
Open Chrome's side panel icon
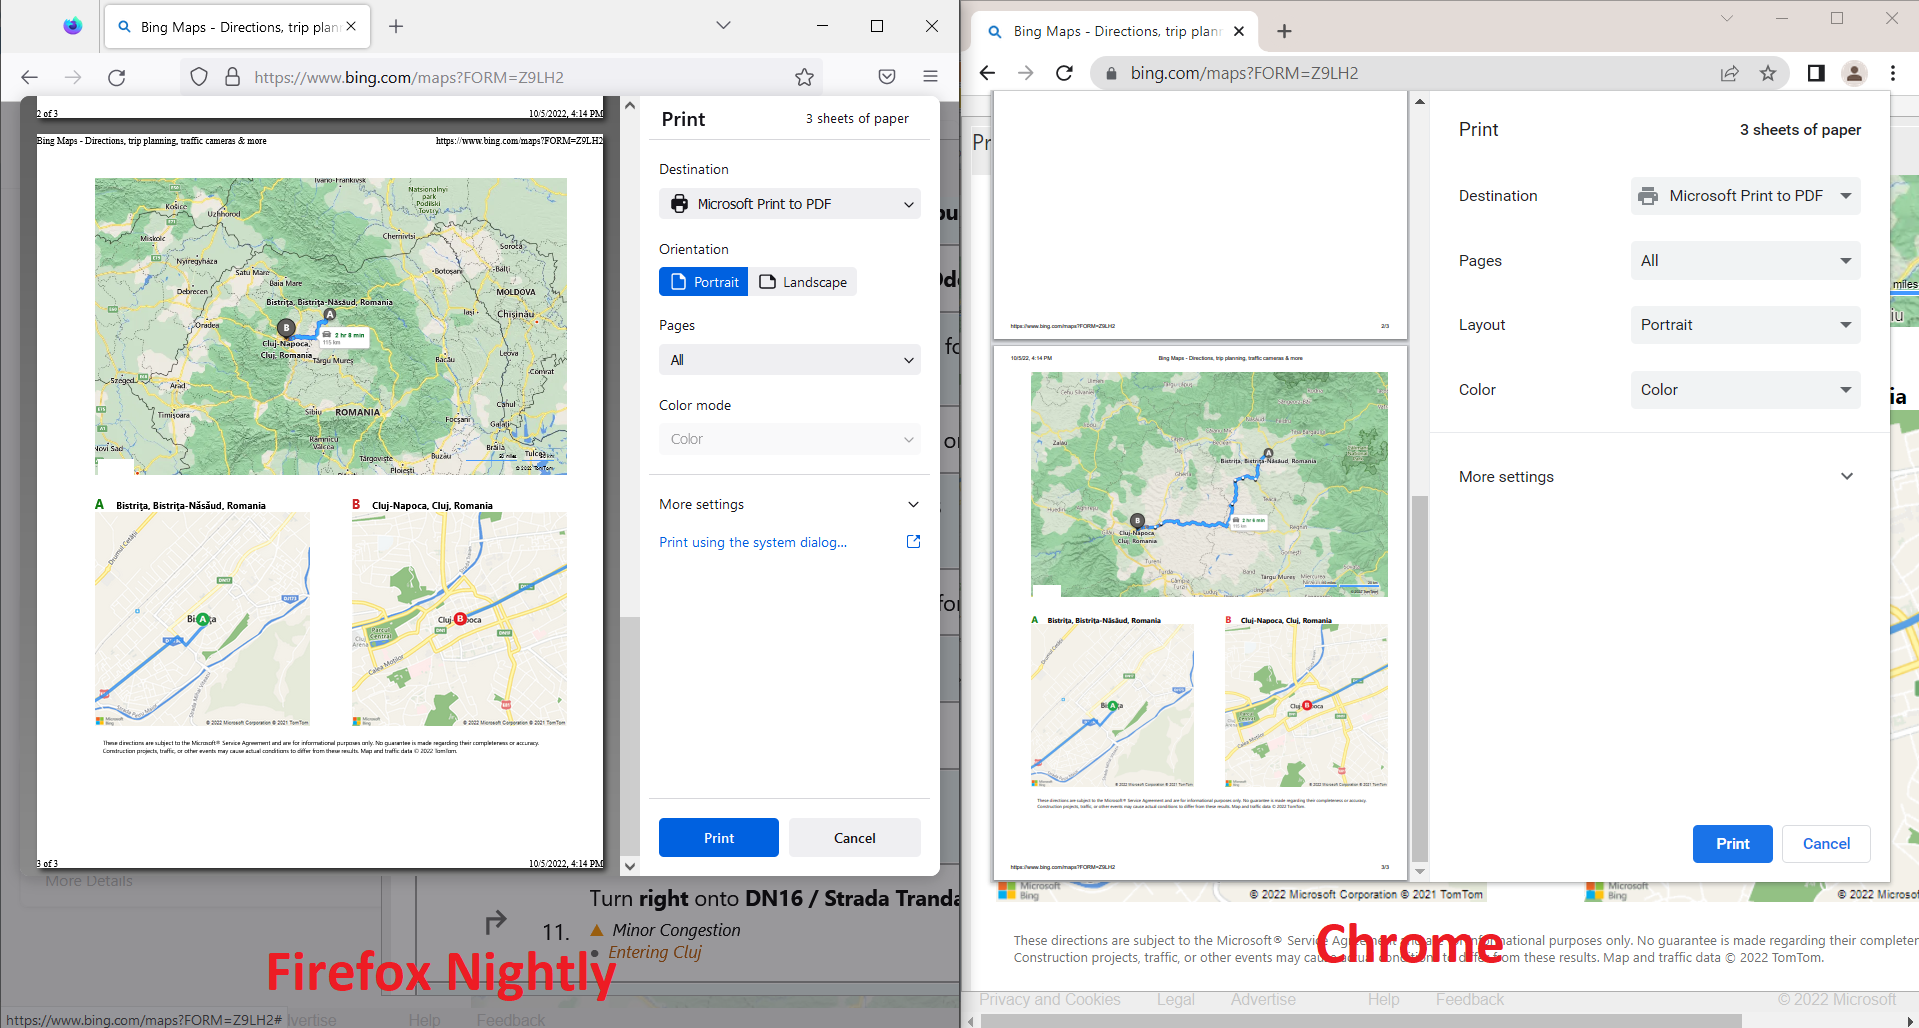pos(1815,73)
